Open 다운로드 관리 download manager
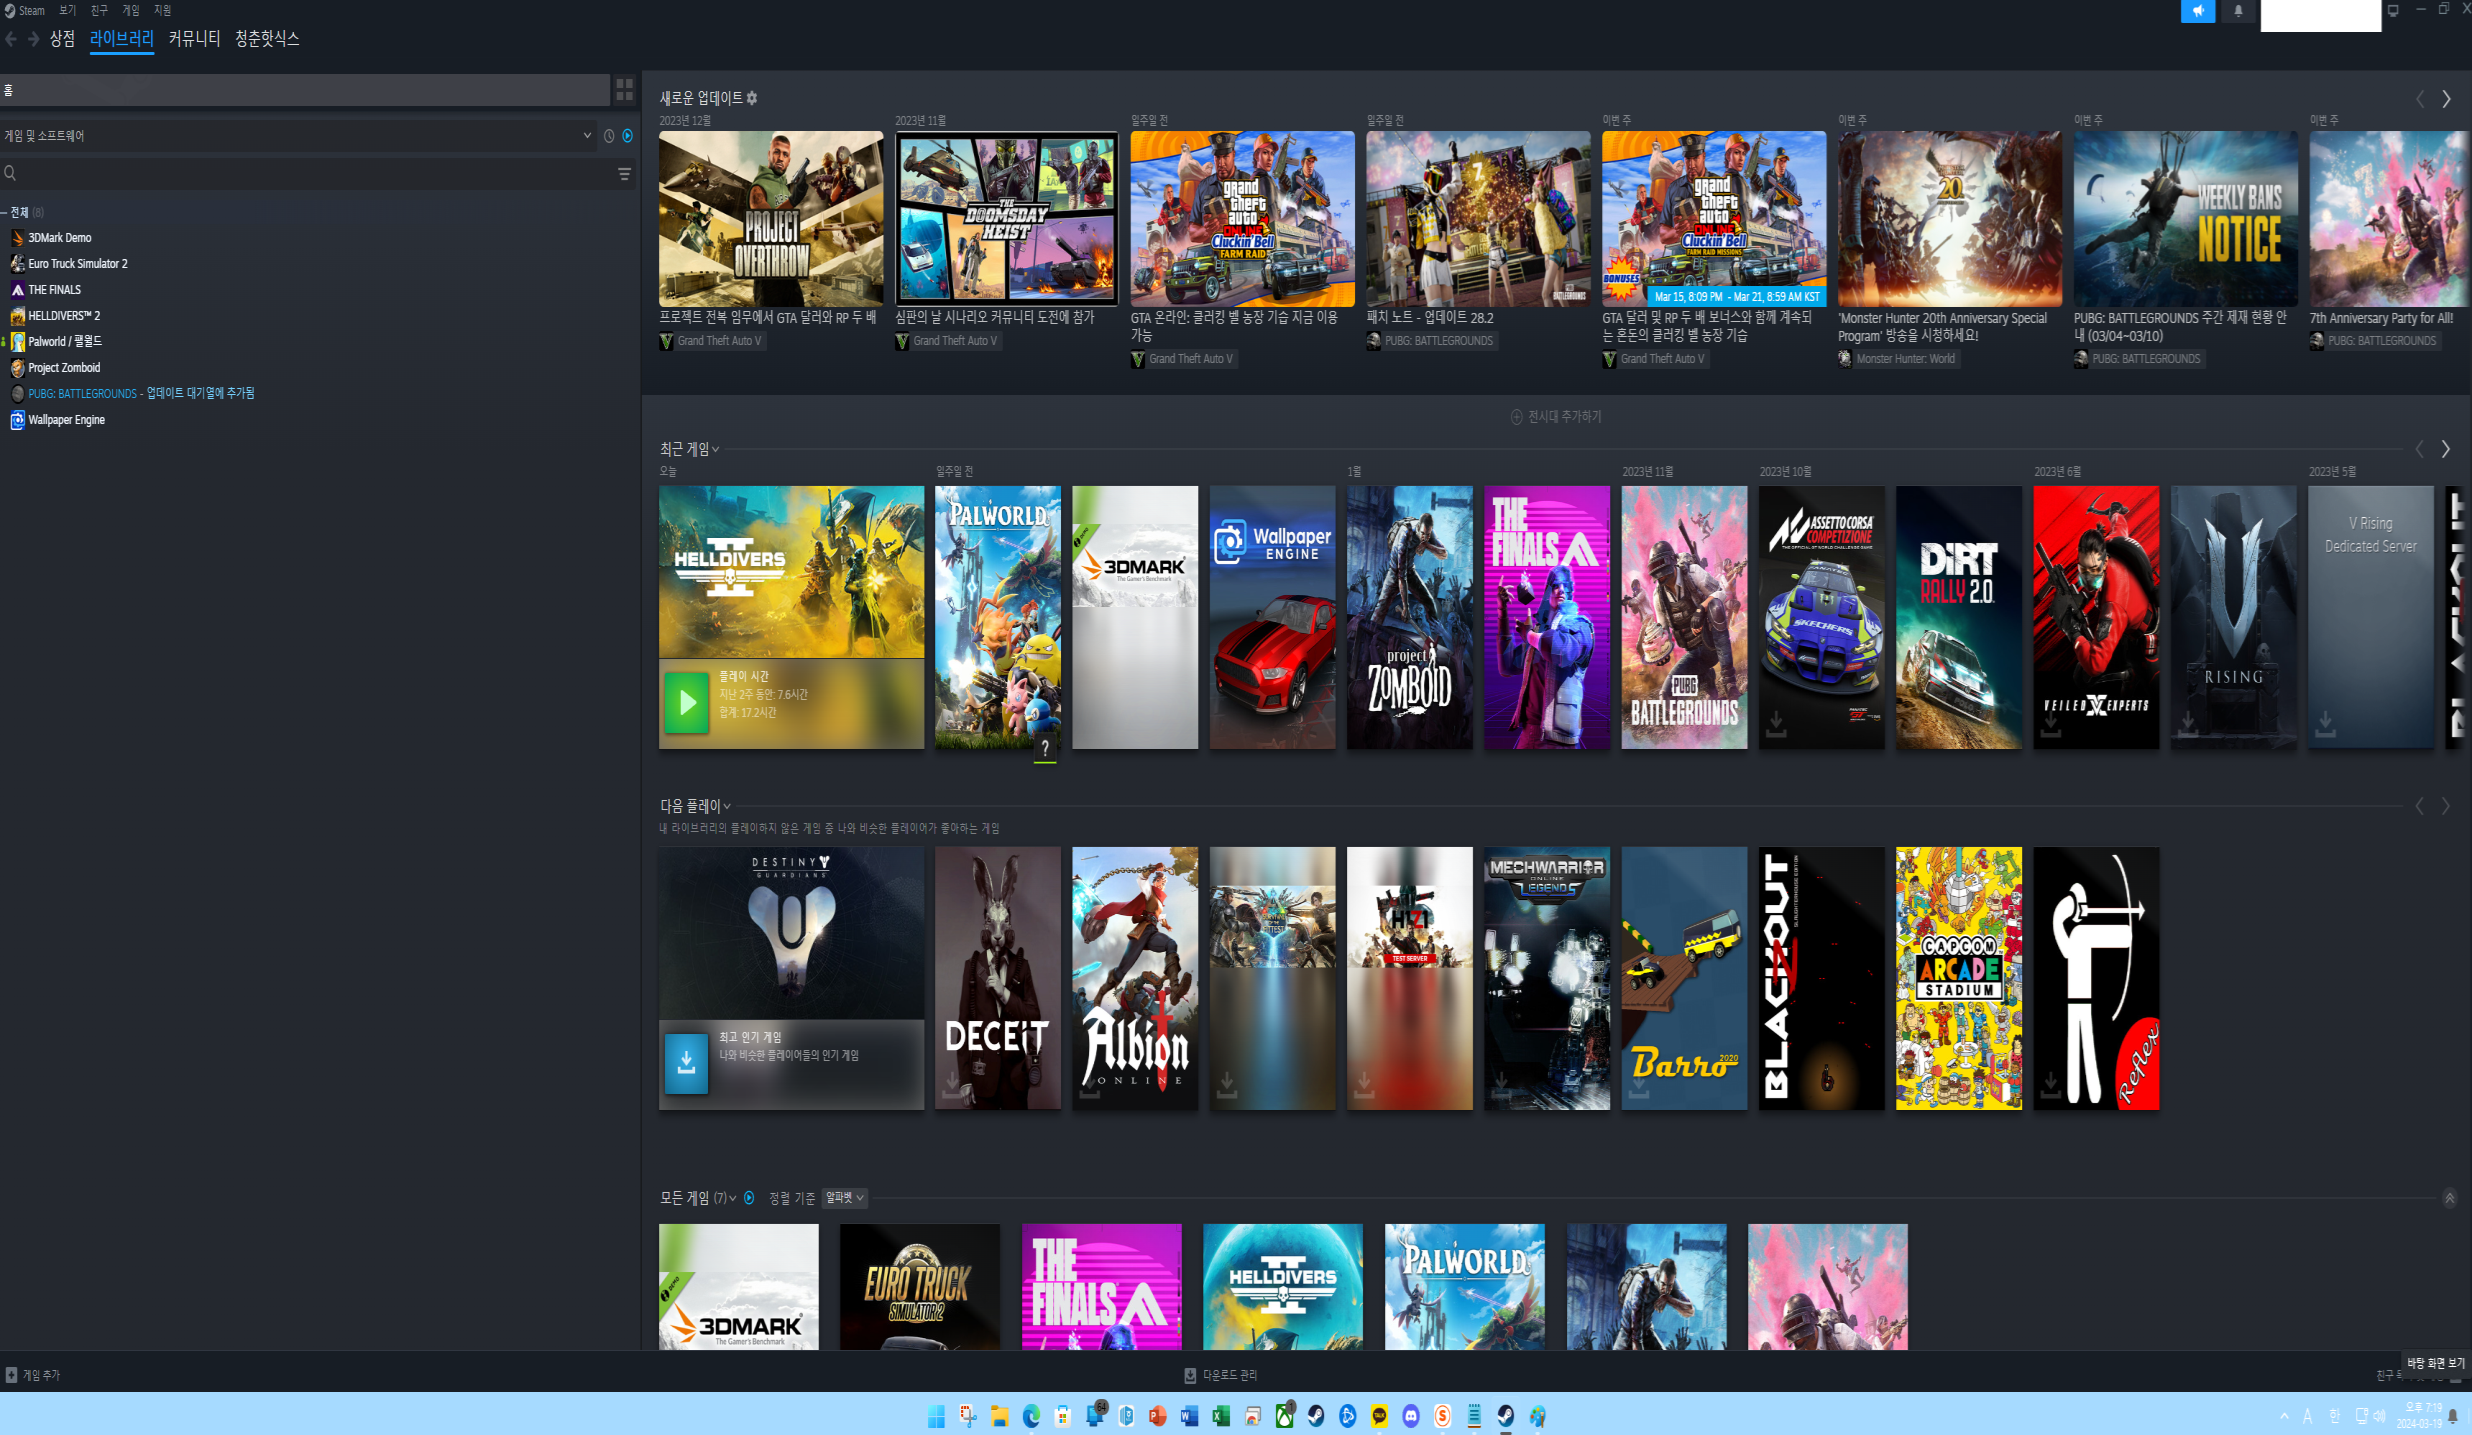The width and height of the screenshot is (2472, 1435). pyautogui.click(x=1220, y=1376)
